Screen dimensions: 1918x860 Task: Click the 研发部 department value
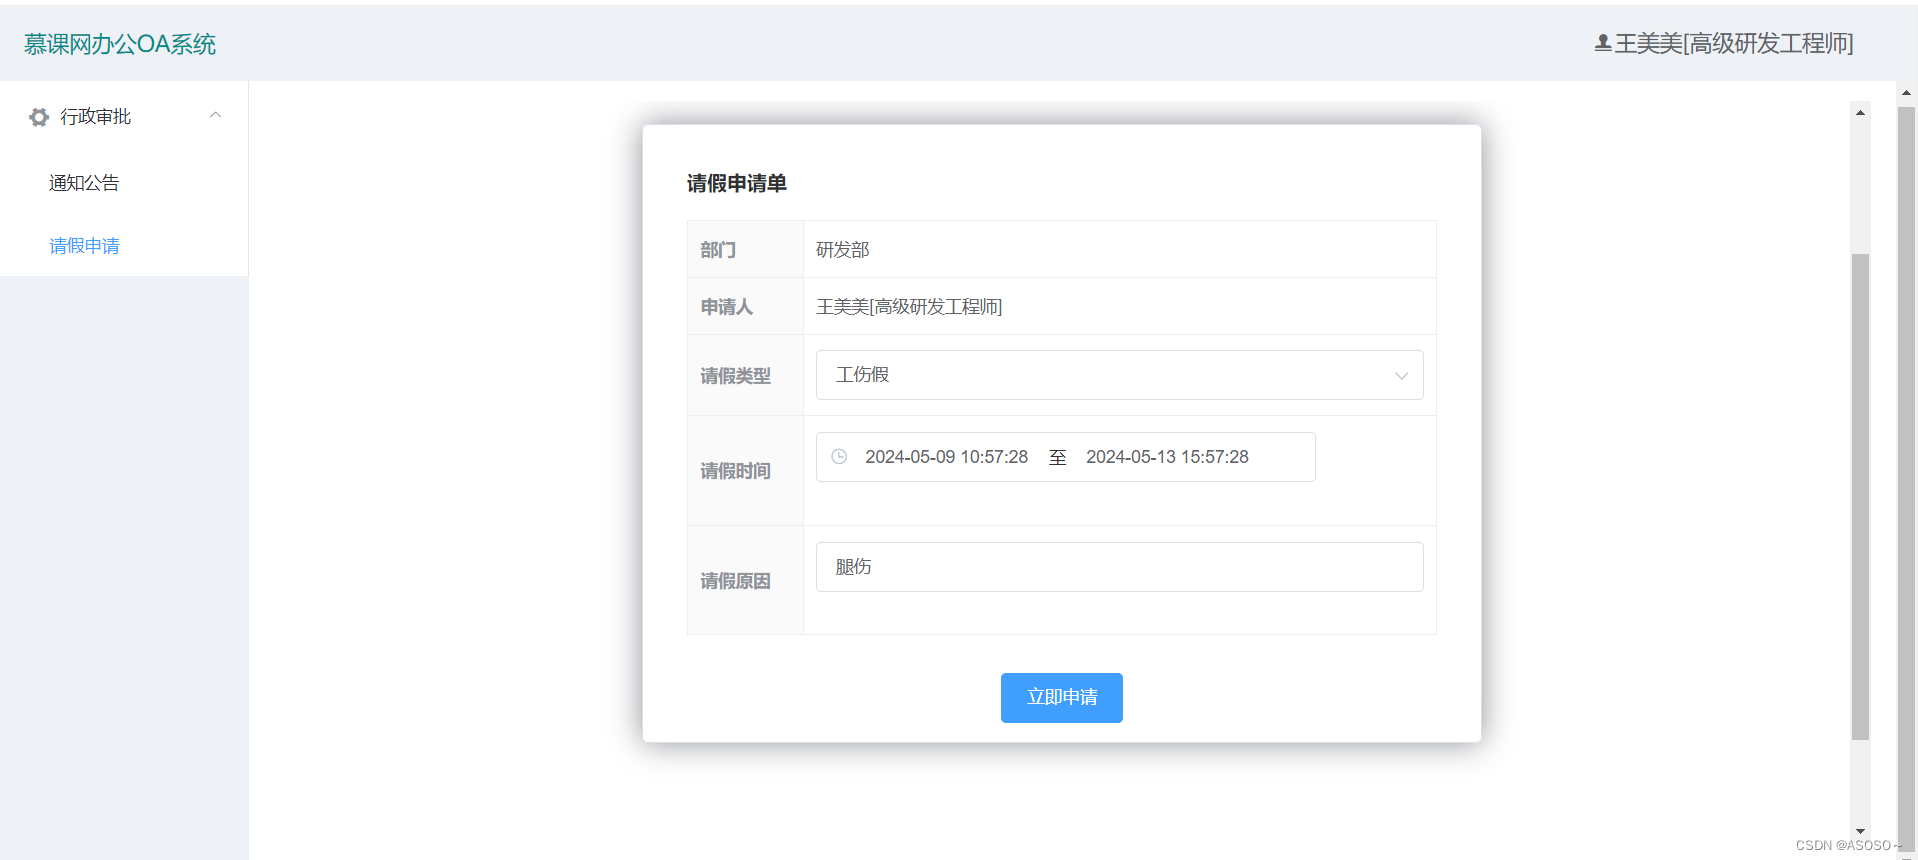click(x=843, y=250)
